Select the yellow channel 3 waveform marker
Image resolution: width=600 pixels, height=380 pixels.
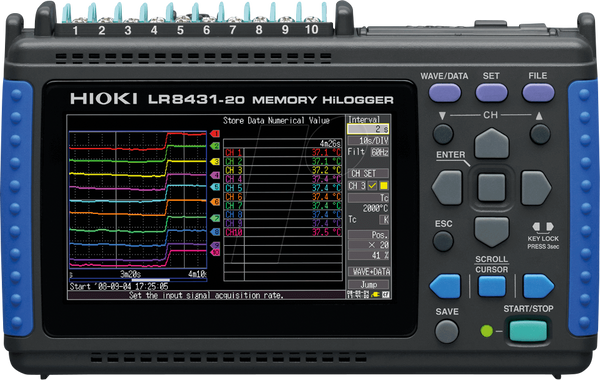[x=215, y=161]
